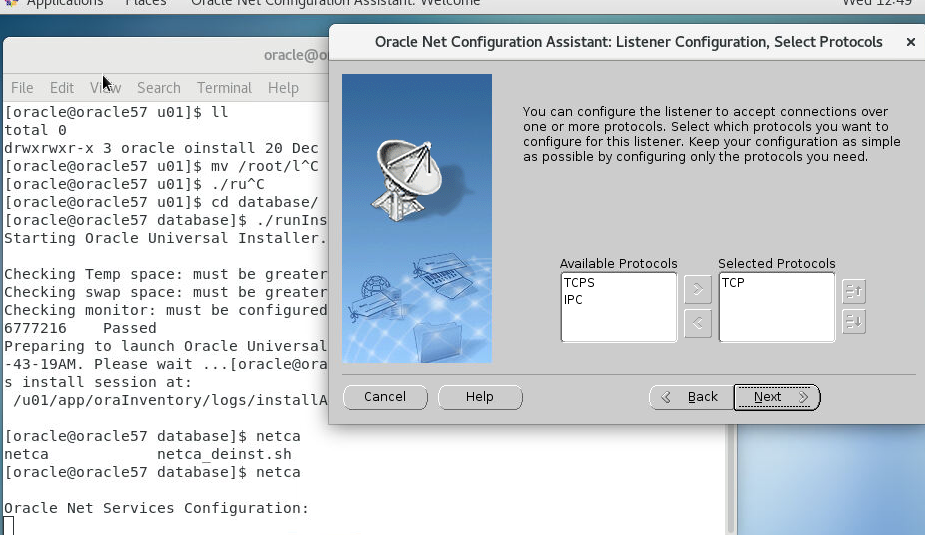Image resolution: width=925 pixels, height=535 pixels.
Task: Click the terminal window vertical scrollbar
Action: (731, 479)
